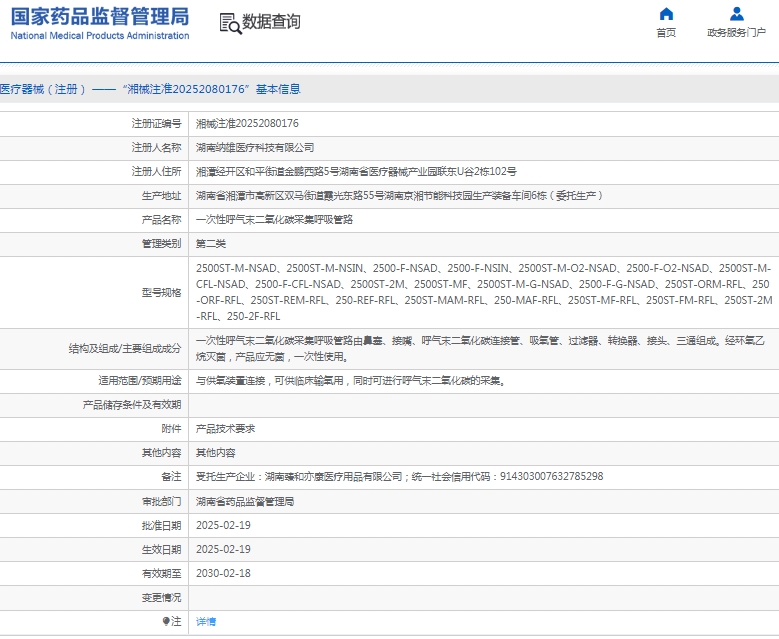Click the 生产地址 label
Screen dimensions: 779x639
161,195
